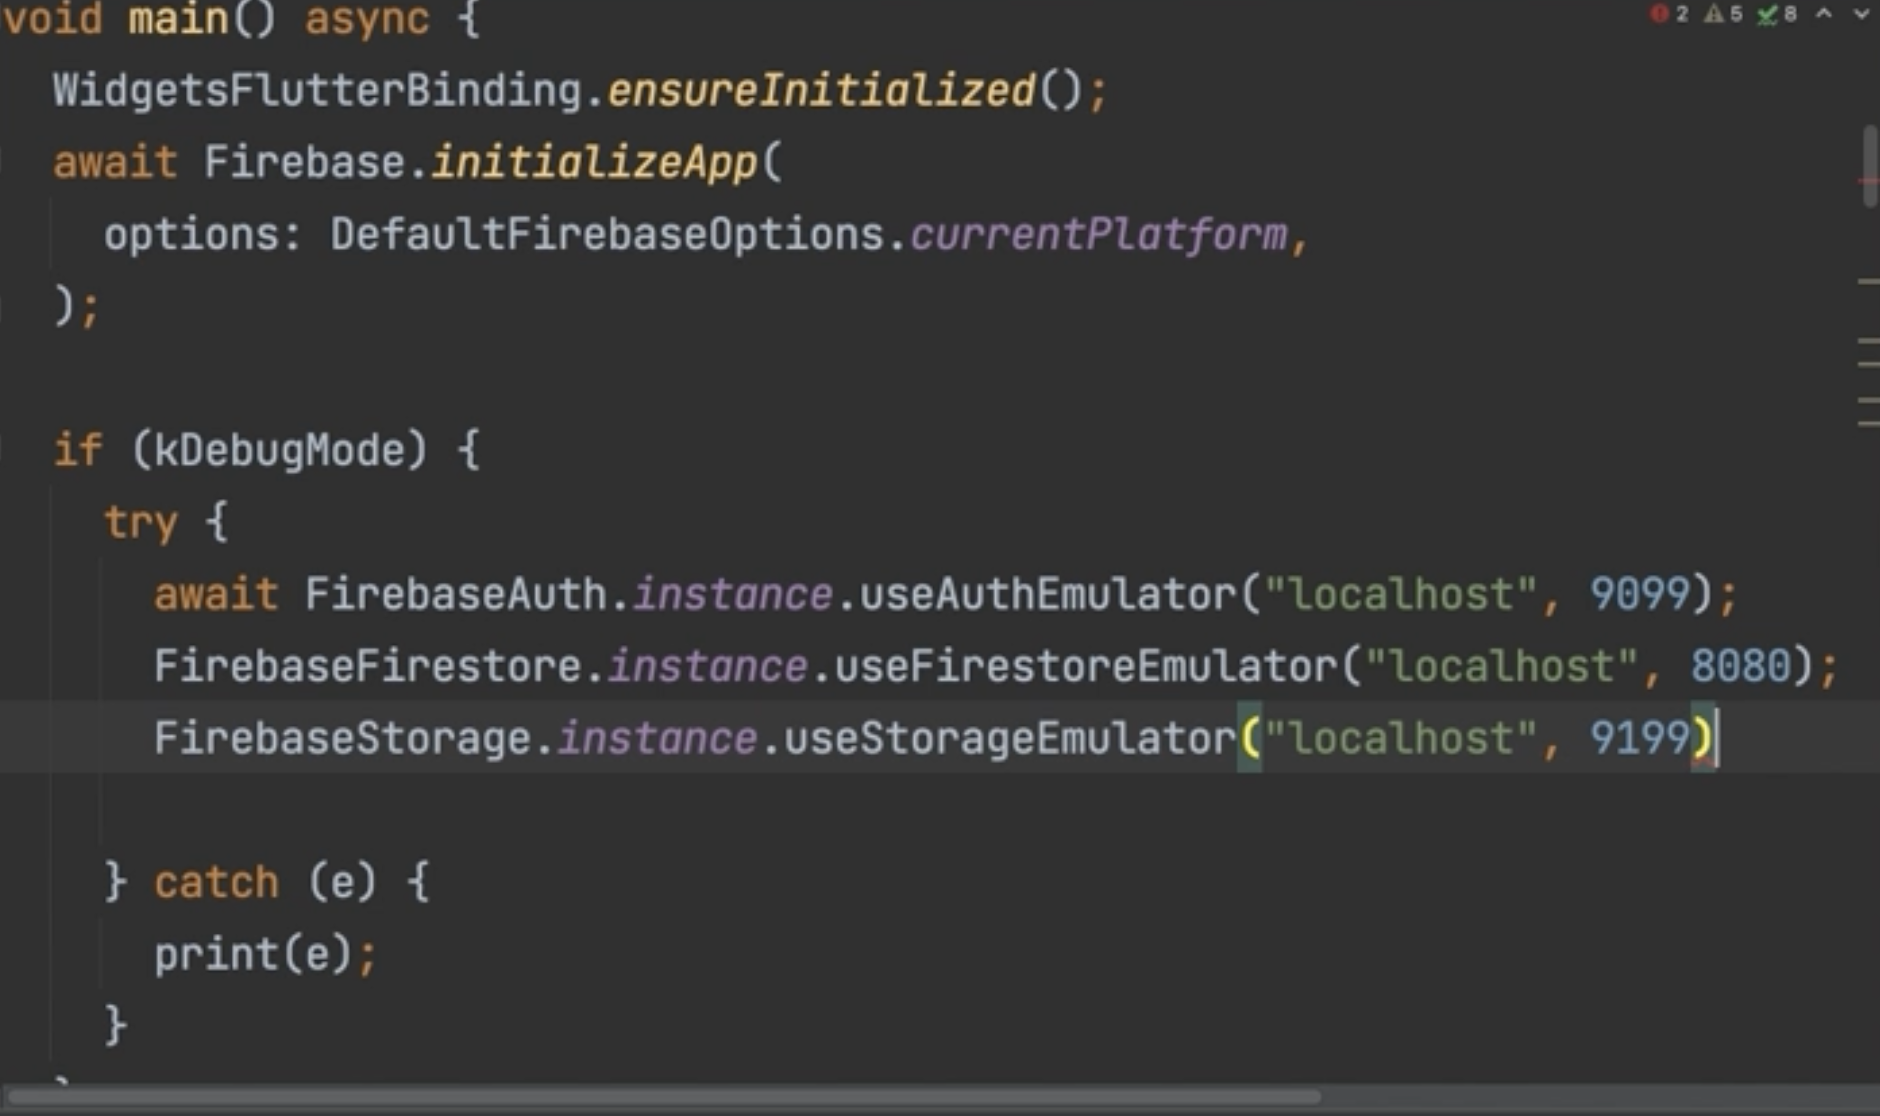
Task: Click port number 9199
Action: click(x=1640, y=739)
